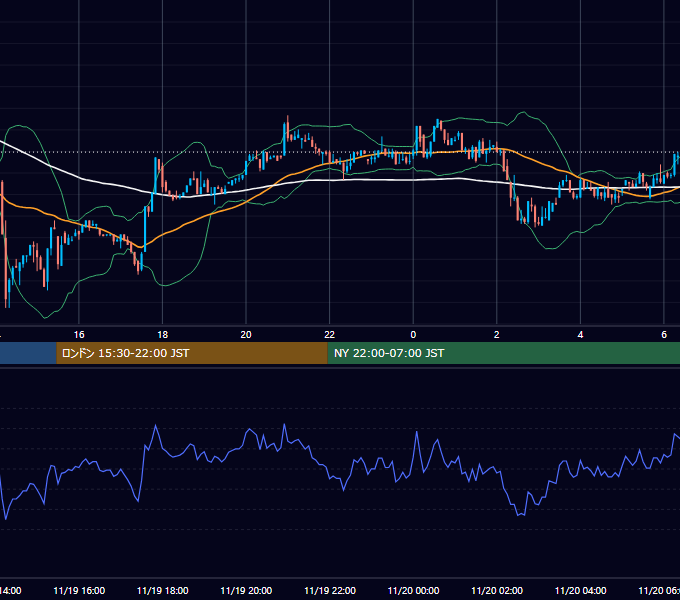Click the 11/19 22:00 timestamp label
Screen dimensions: 680x600
(x=330, y=590)
